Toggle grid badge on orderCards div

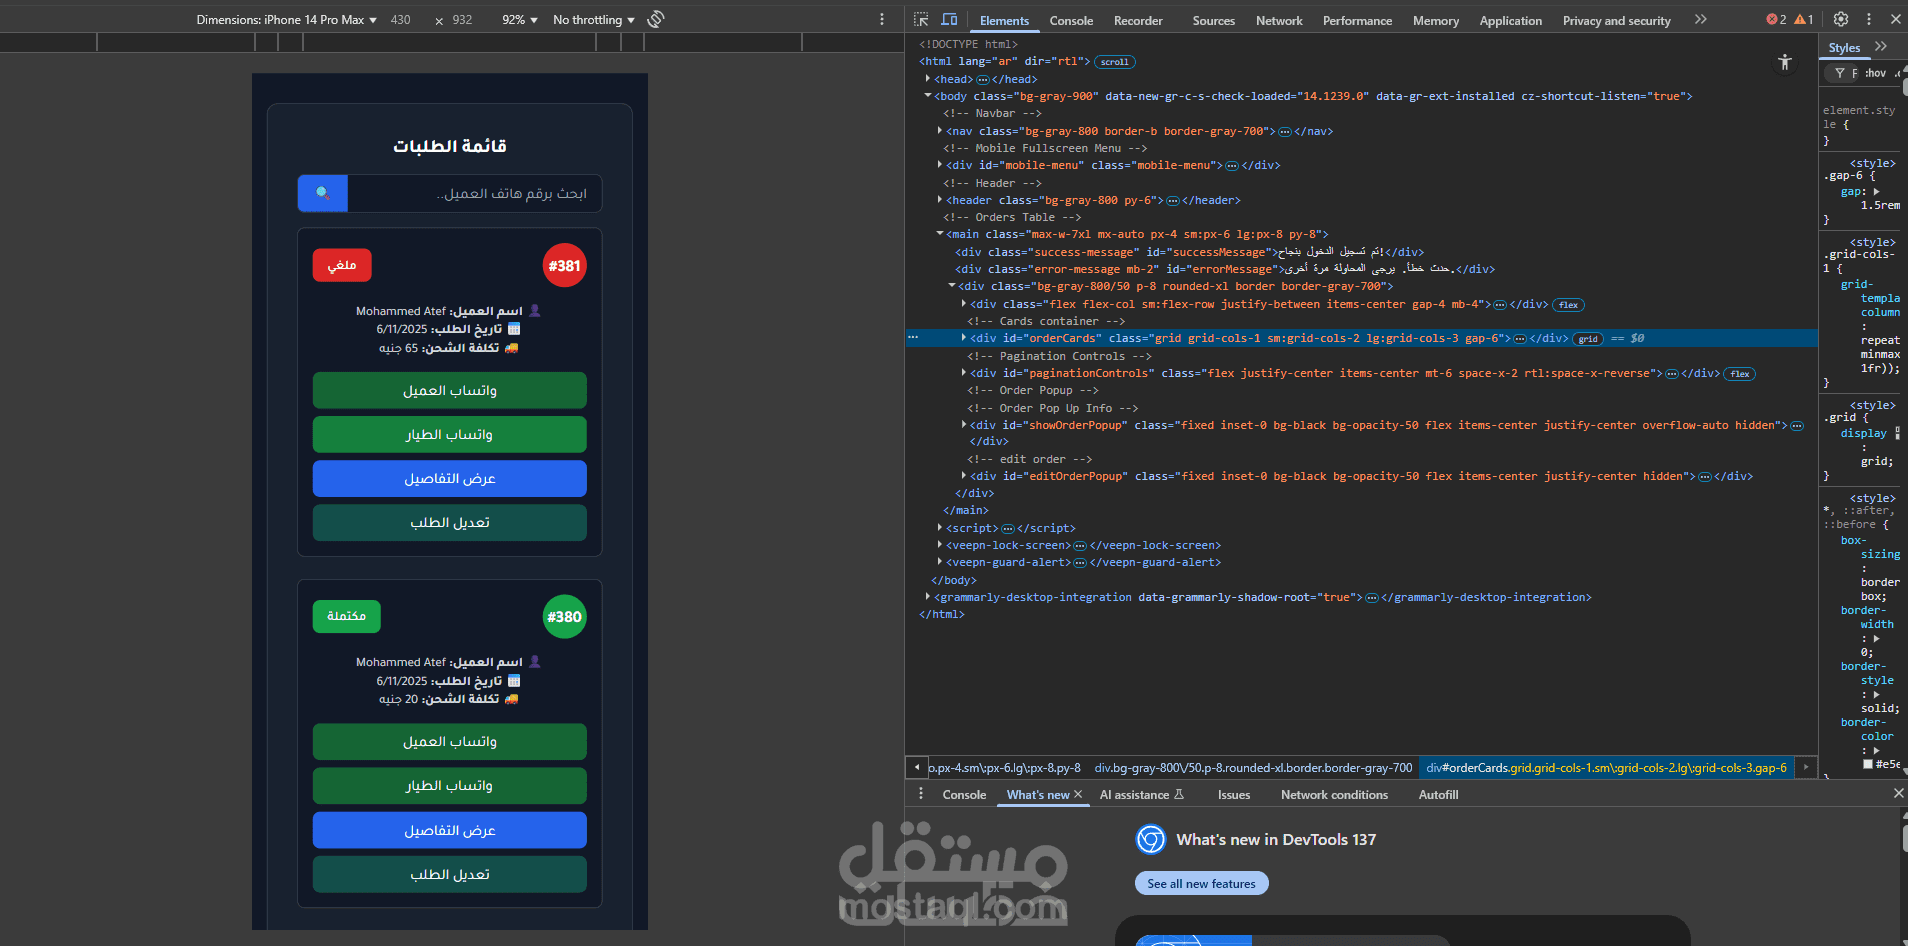(1588, 339)
